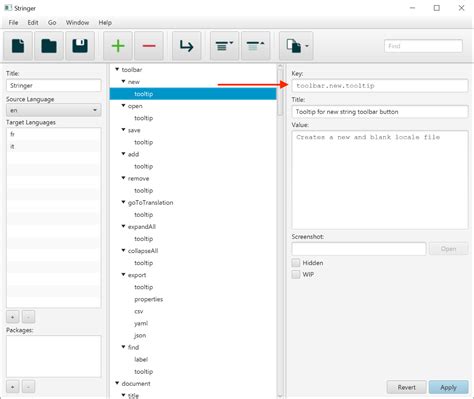Collapse the goToTranslation tree node
474x399 pixels.
tap(123, 202)
